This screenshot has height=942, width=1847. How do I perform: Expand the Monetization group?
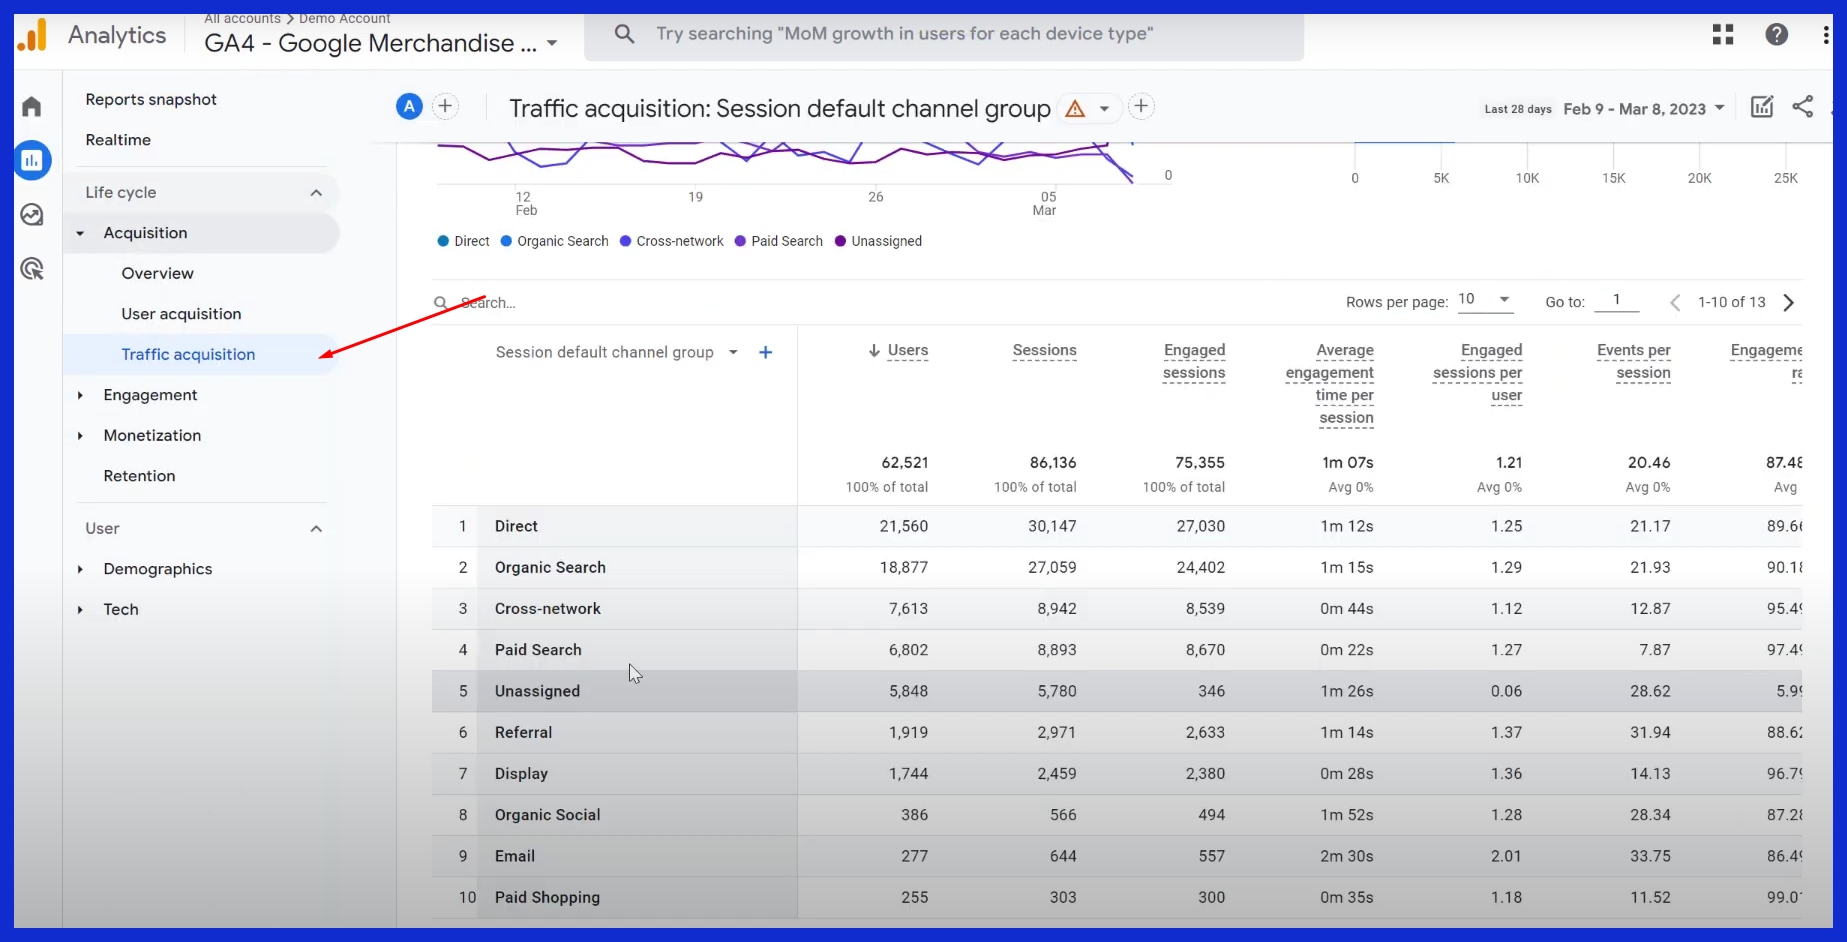(x=80, y=435)
